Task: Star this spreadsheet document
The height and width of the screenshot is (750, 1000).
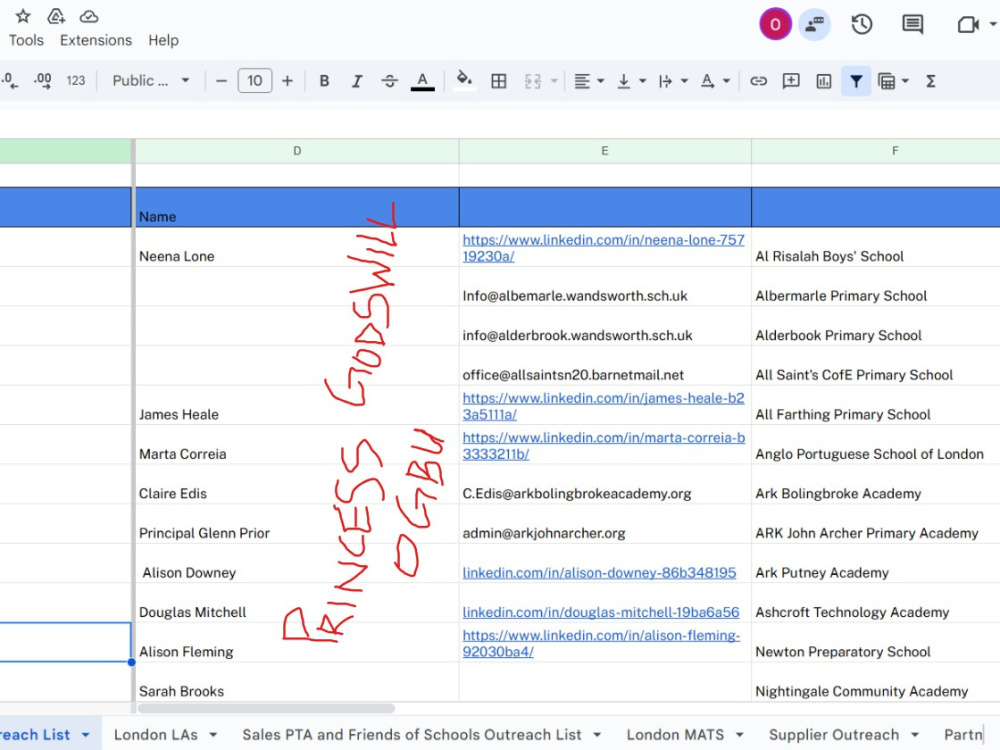Action: point(23,16)
